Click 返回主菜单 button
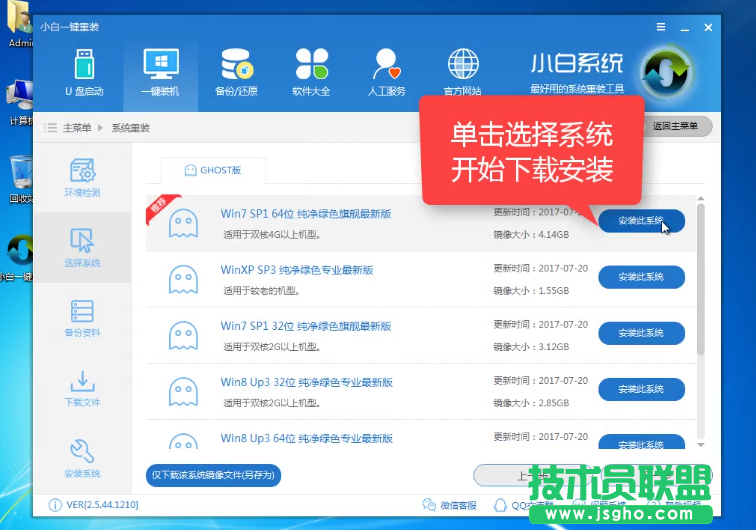This screenshot has width=756, height=530. coord(675,126)
